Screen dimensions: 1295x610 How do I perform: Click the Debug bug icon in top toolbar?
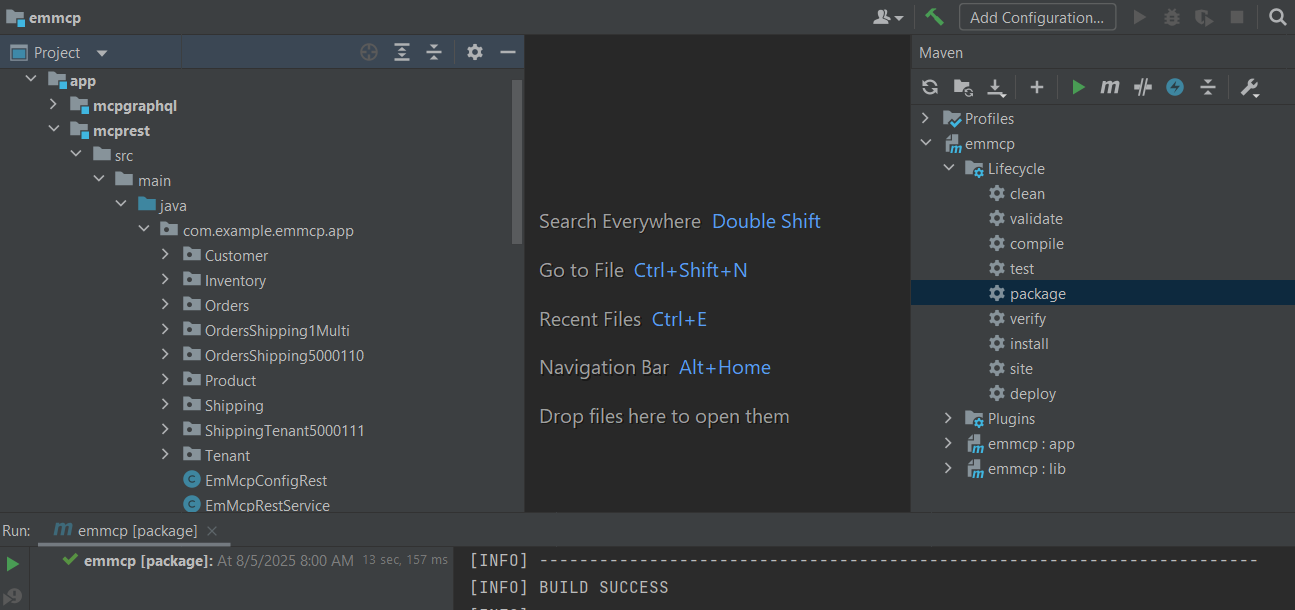tap(1172, 17)
